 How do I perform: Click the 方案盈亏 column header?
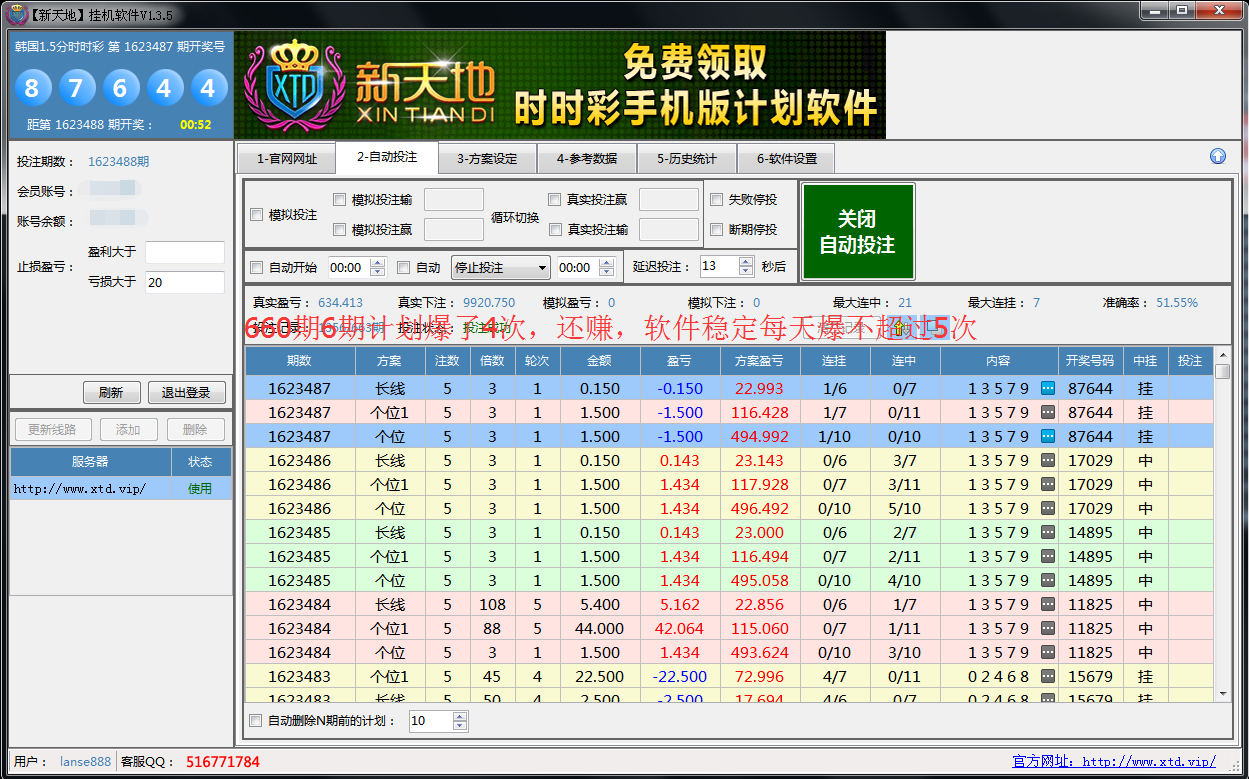click(x=760, y=360)
